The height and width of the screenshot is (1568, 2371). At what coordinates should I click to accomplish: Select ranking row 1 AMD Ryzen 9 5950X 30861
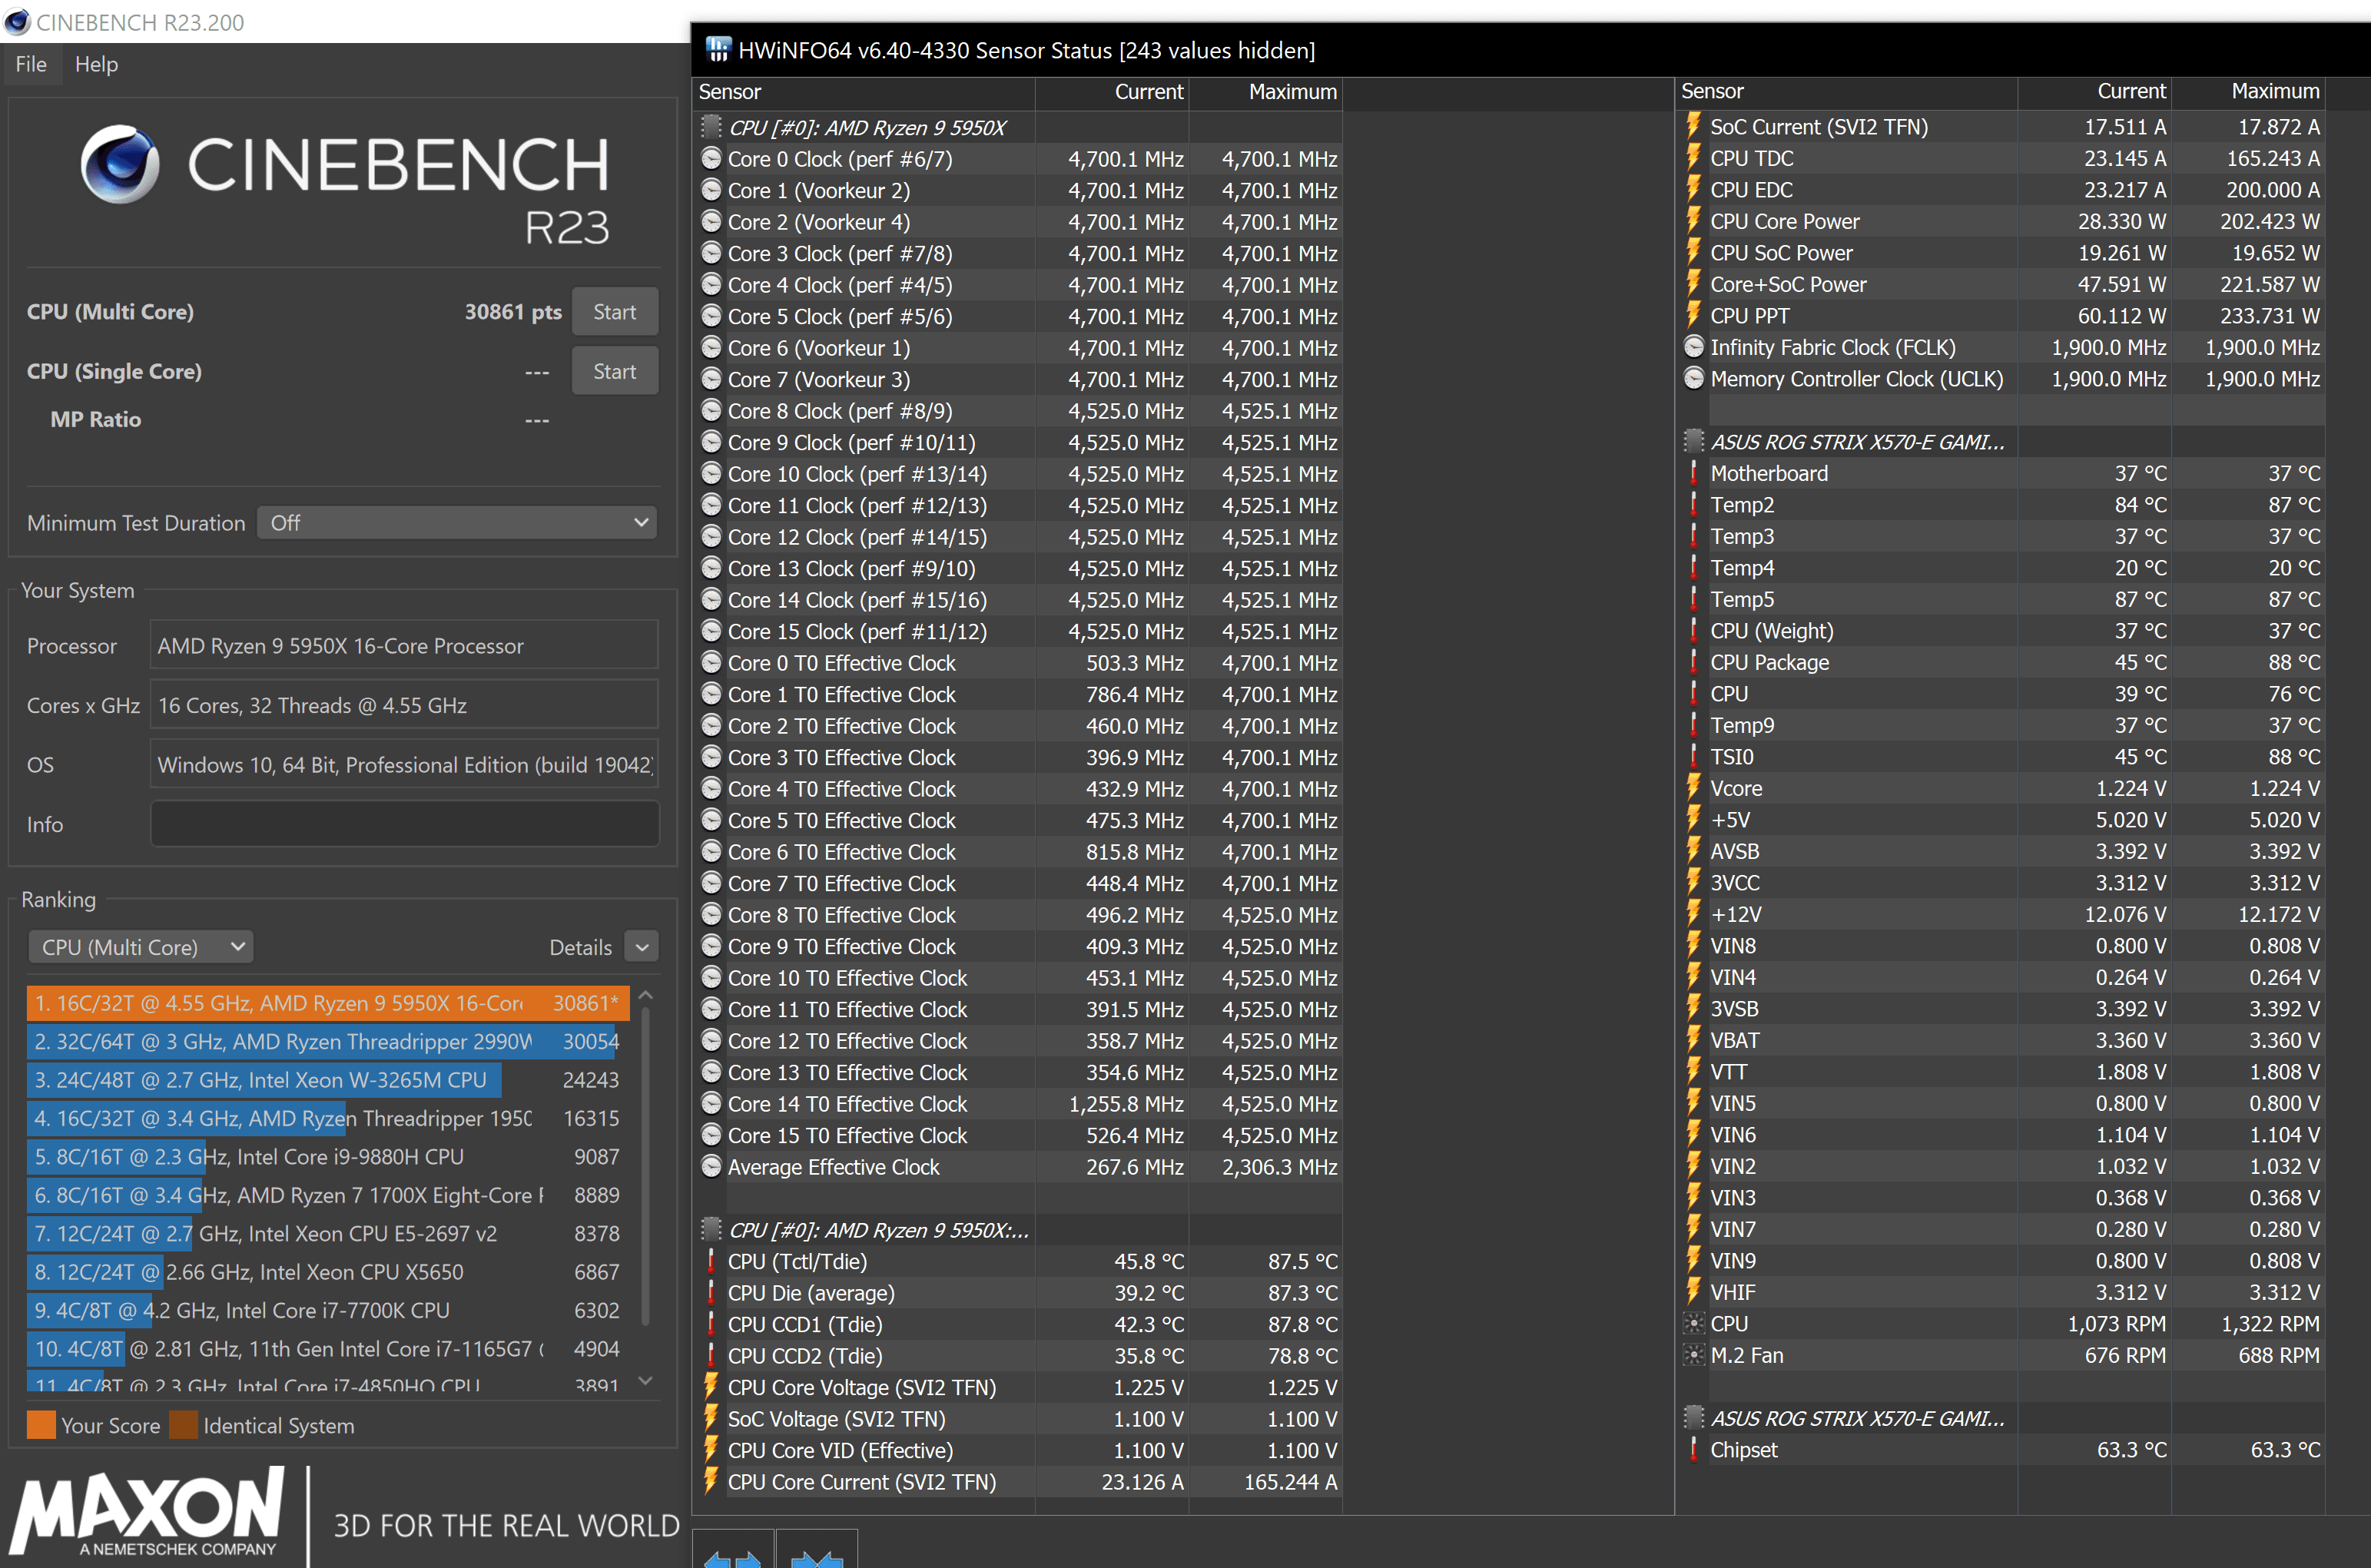(328, 1003)
